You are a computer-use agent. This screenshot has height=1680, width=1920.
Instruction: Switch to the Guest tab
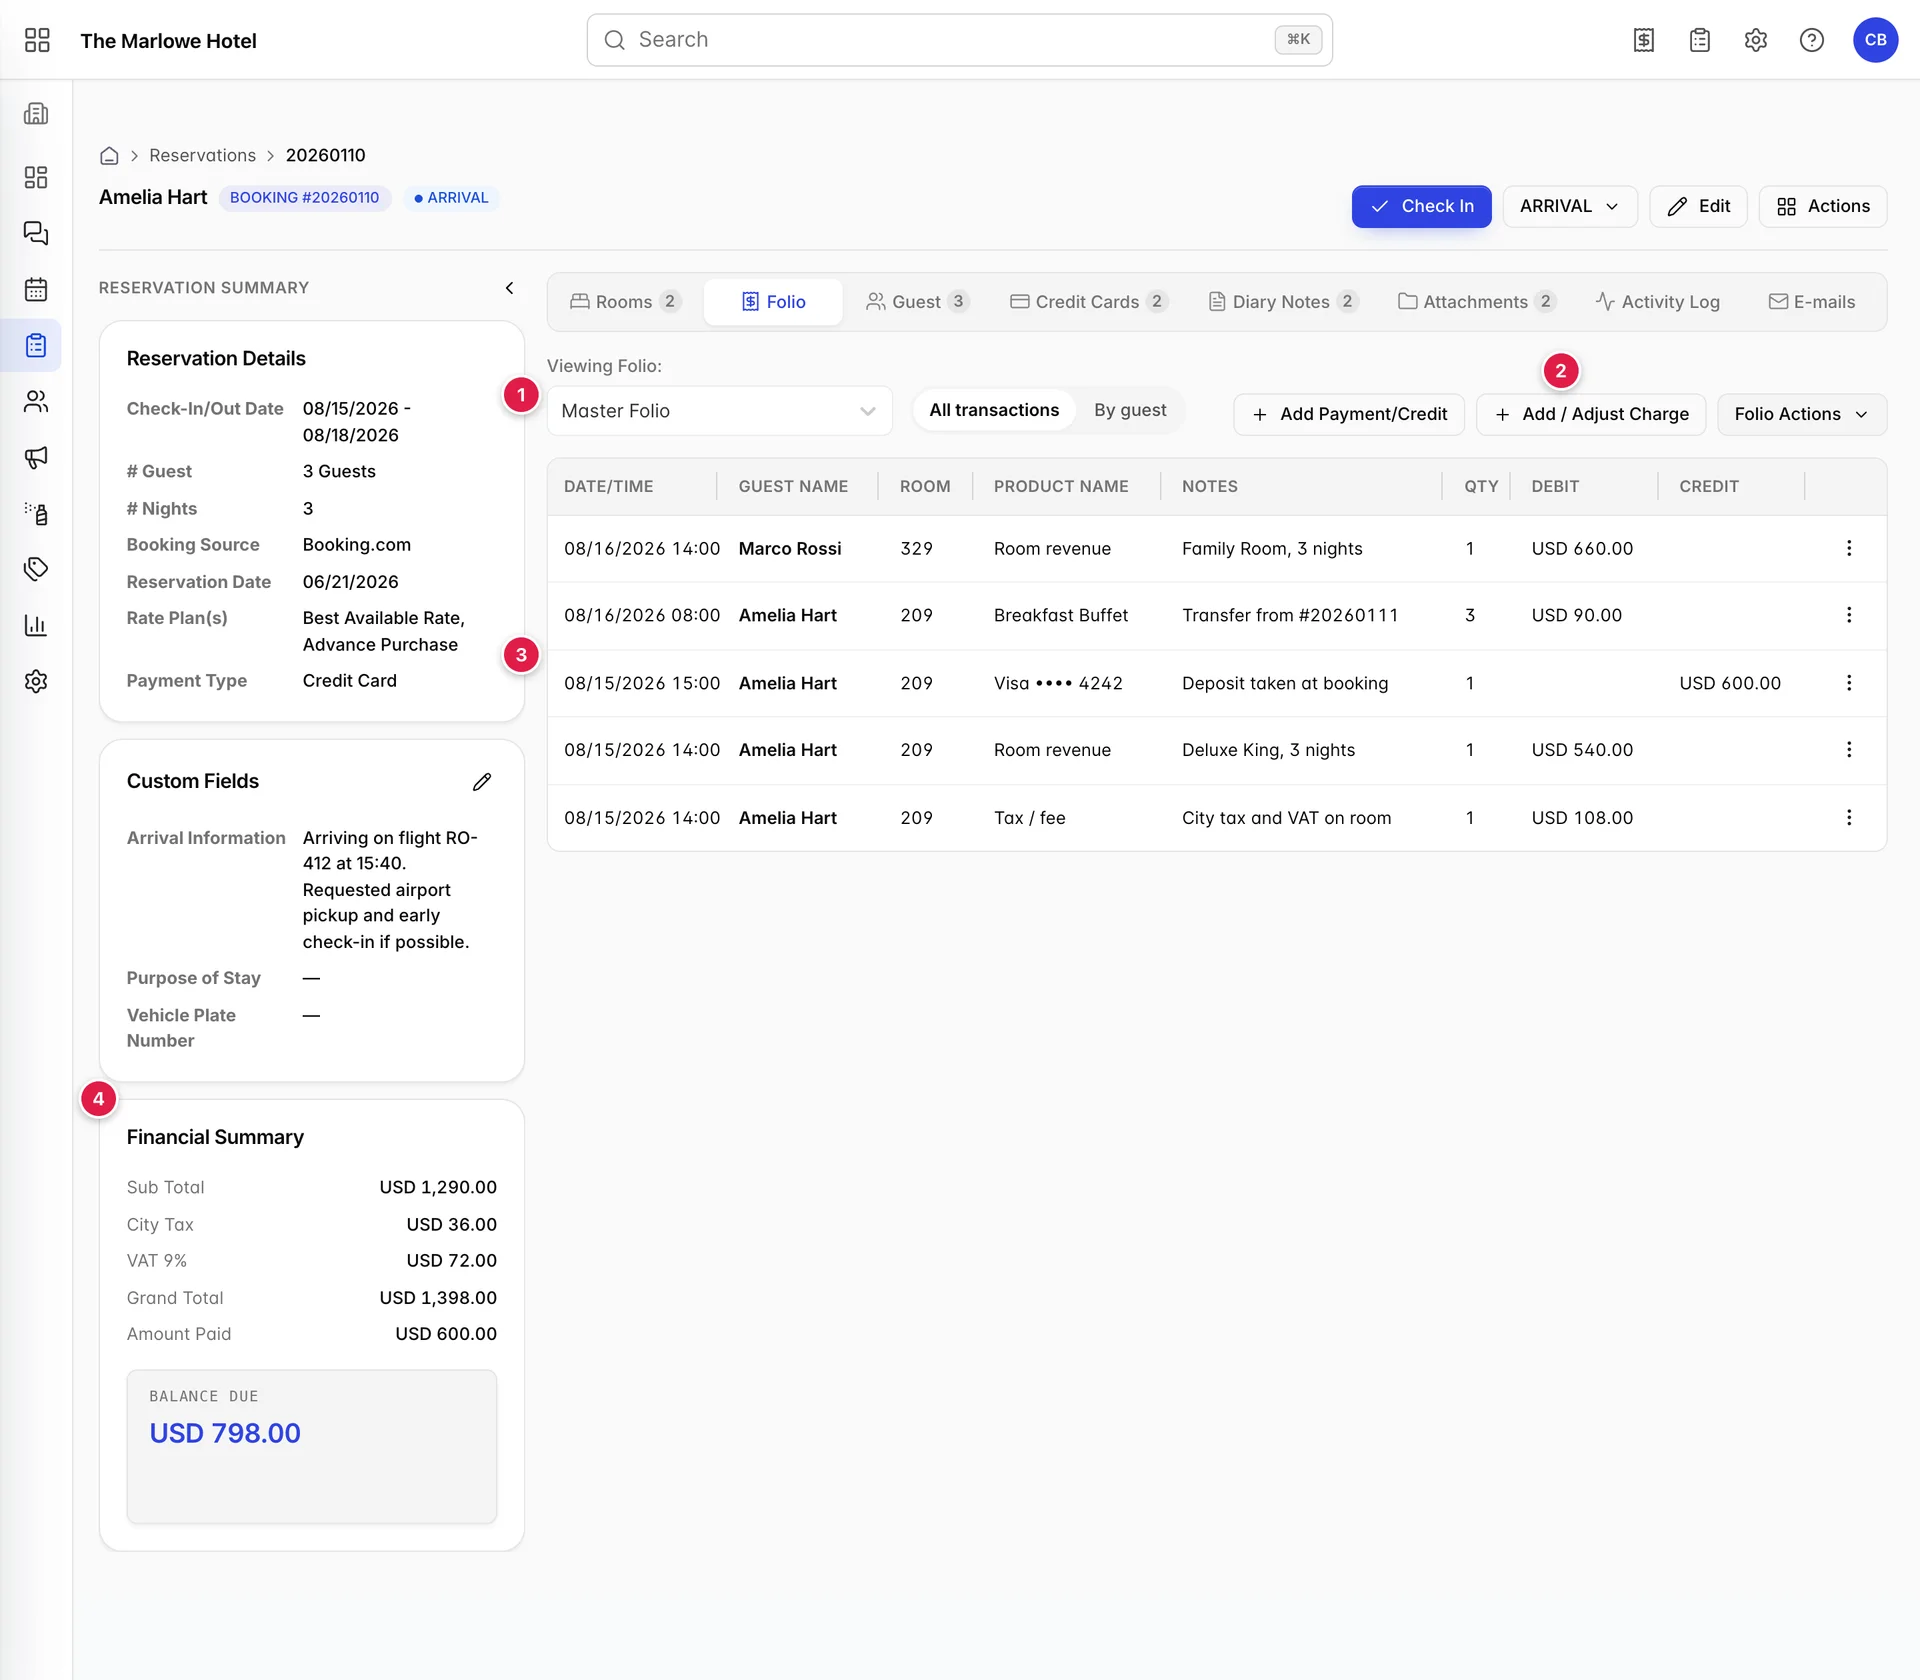[917, 302]
